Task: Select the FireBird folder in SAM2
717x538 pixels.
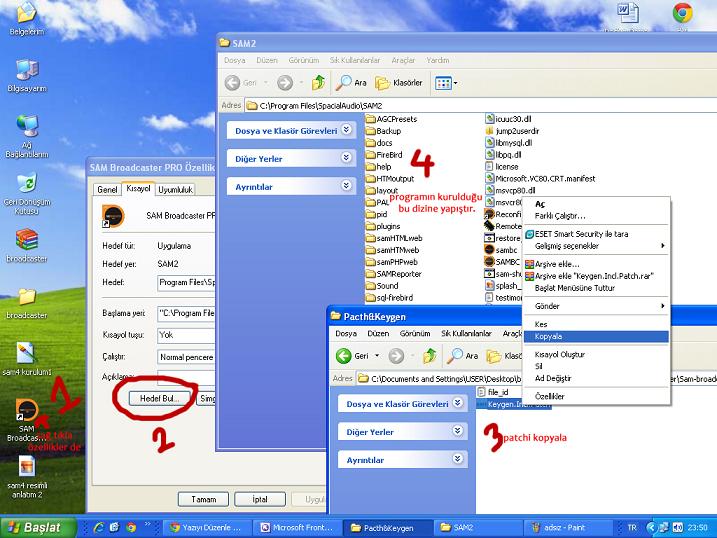Action: 384,154
